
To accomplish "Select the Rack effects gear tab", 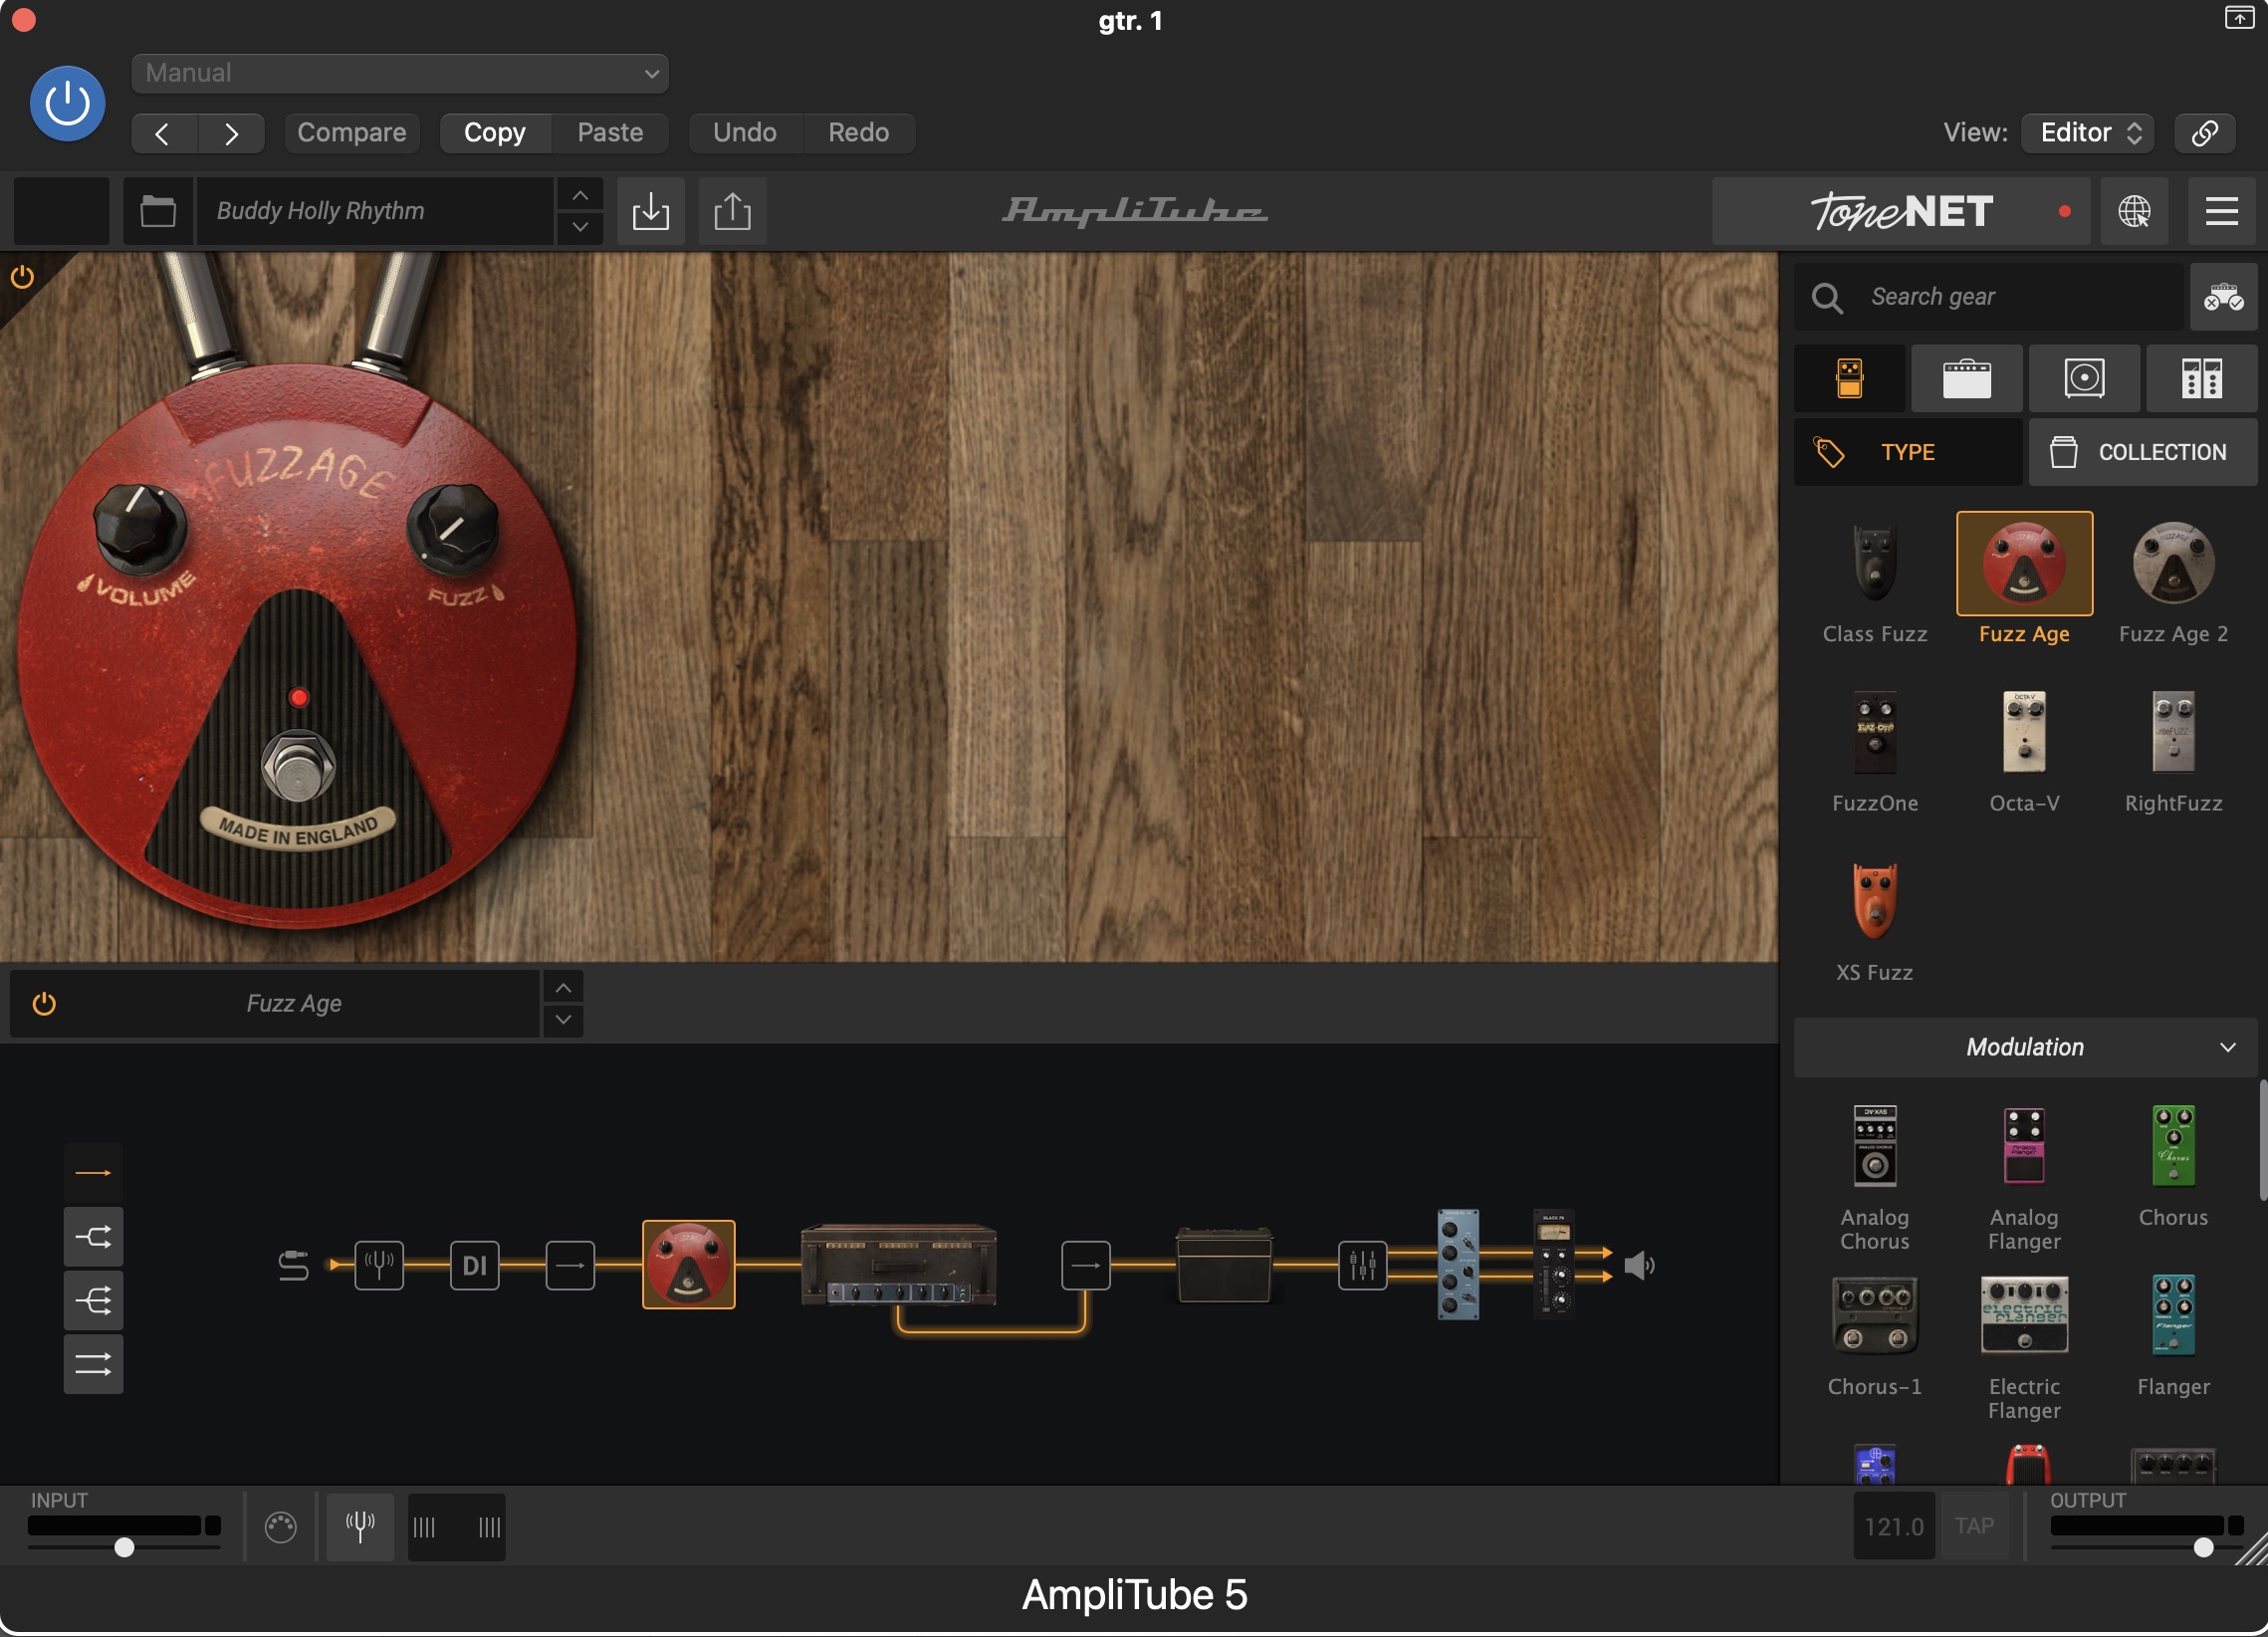I will (x=2201, y=379).
